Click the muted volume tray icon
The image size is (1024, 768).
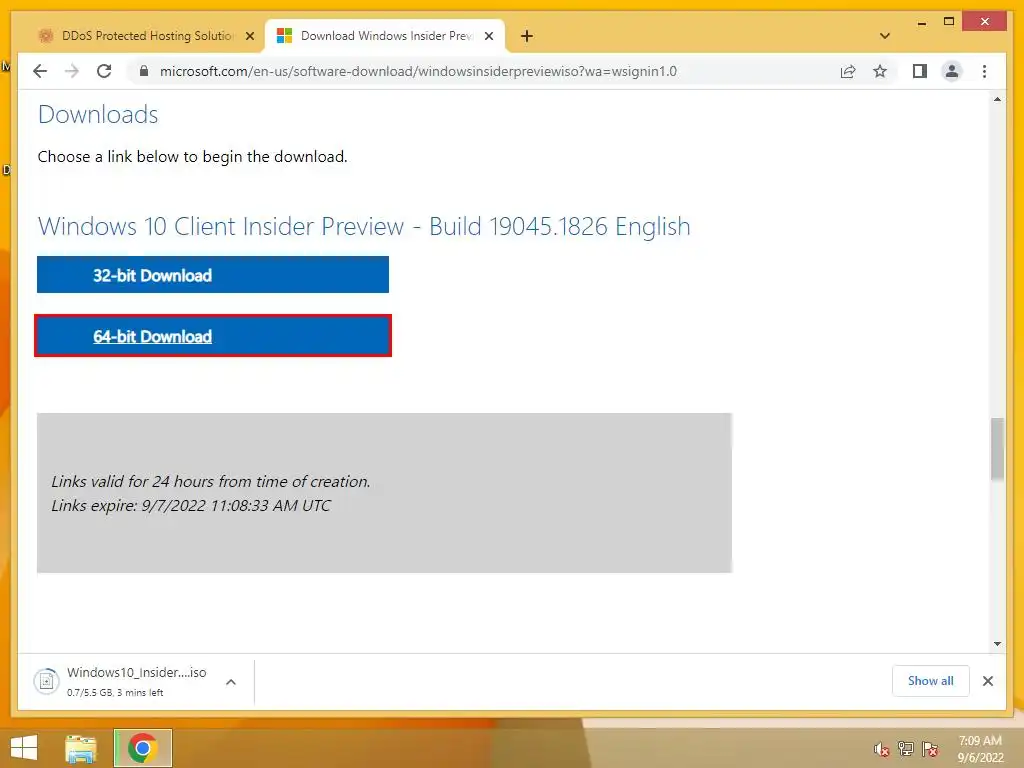click(882, 749)
